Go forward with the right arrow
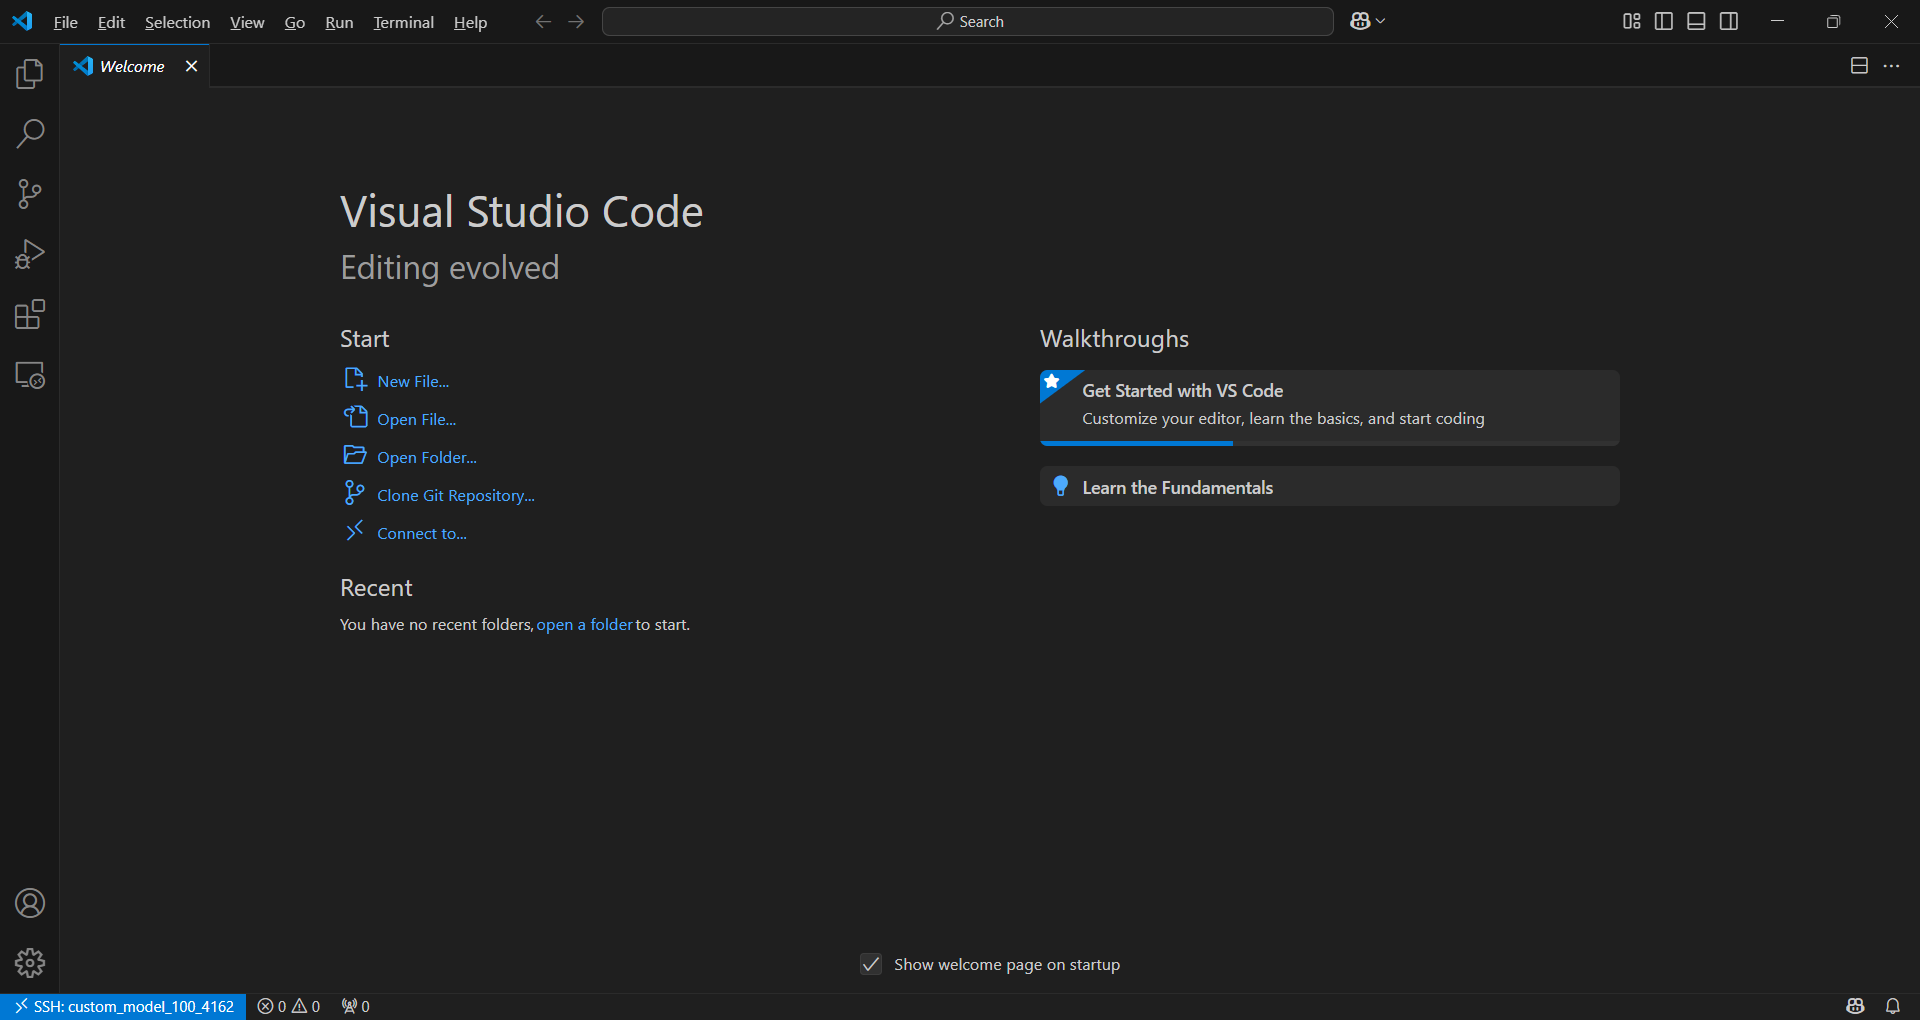Viewport: 1920px width, 1020px height. [576, 21]
